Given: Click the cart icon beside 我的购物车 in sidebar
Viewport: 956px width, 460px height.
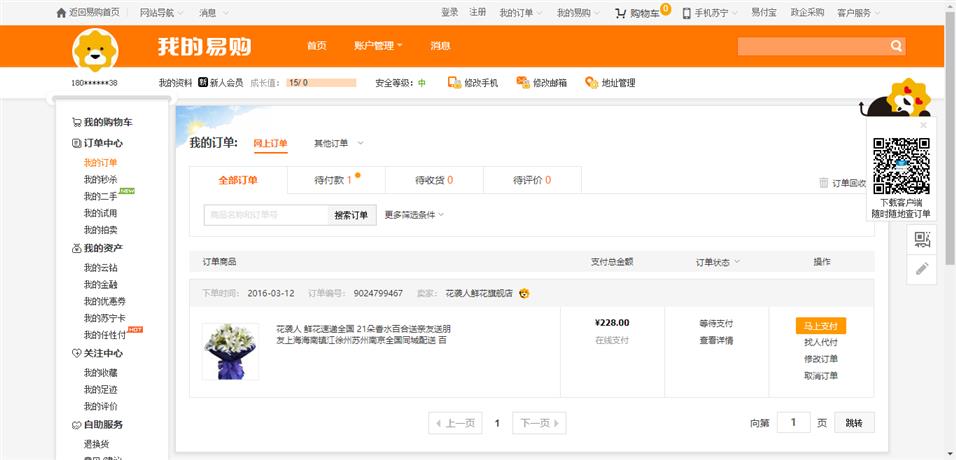Looking at the screenshot, I should coord(76,122).
